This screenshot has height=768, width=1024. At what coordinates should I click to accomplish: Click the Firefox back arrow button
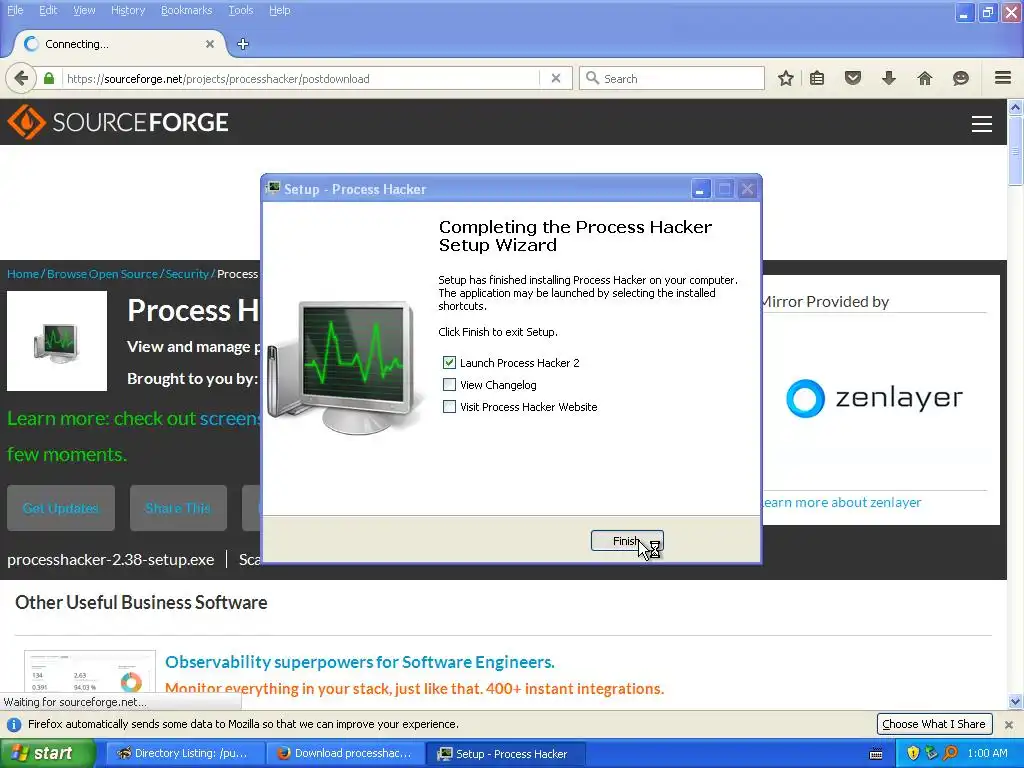pyautogui.click(x=21, y=78)
